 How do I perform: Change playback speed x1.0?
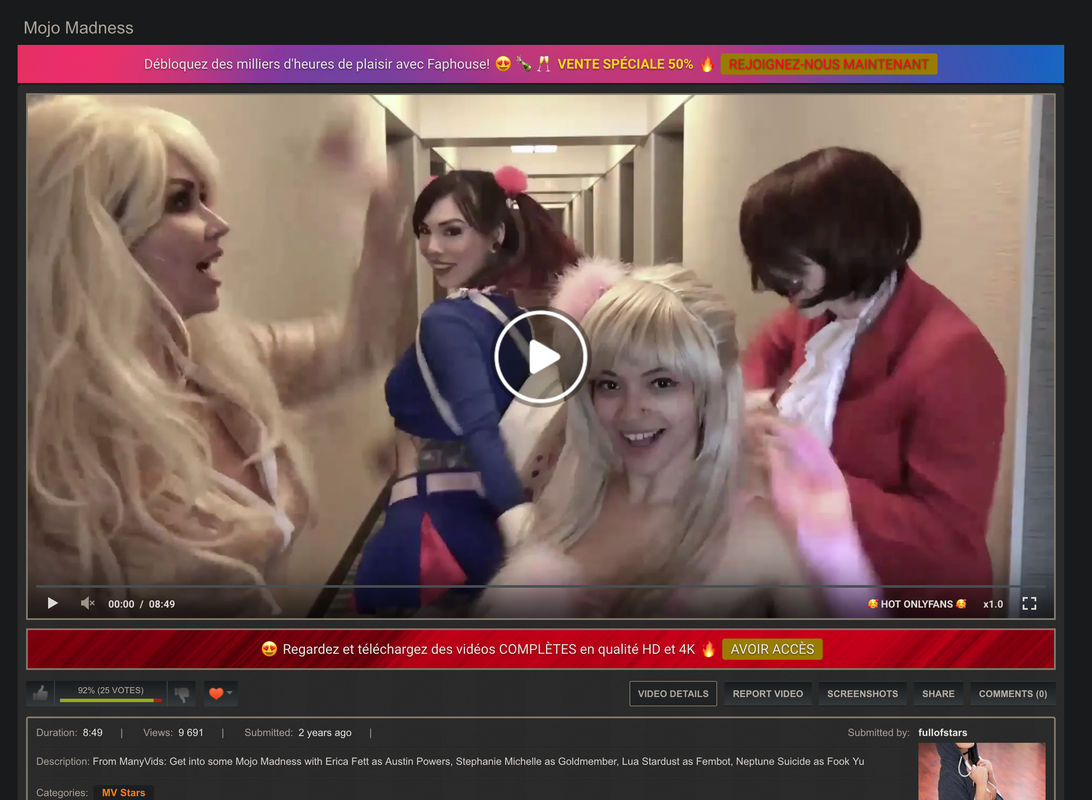click(992, 604)
